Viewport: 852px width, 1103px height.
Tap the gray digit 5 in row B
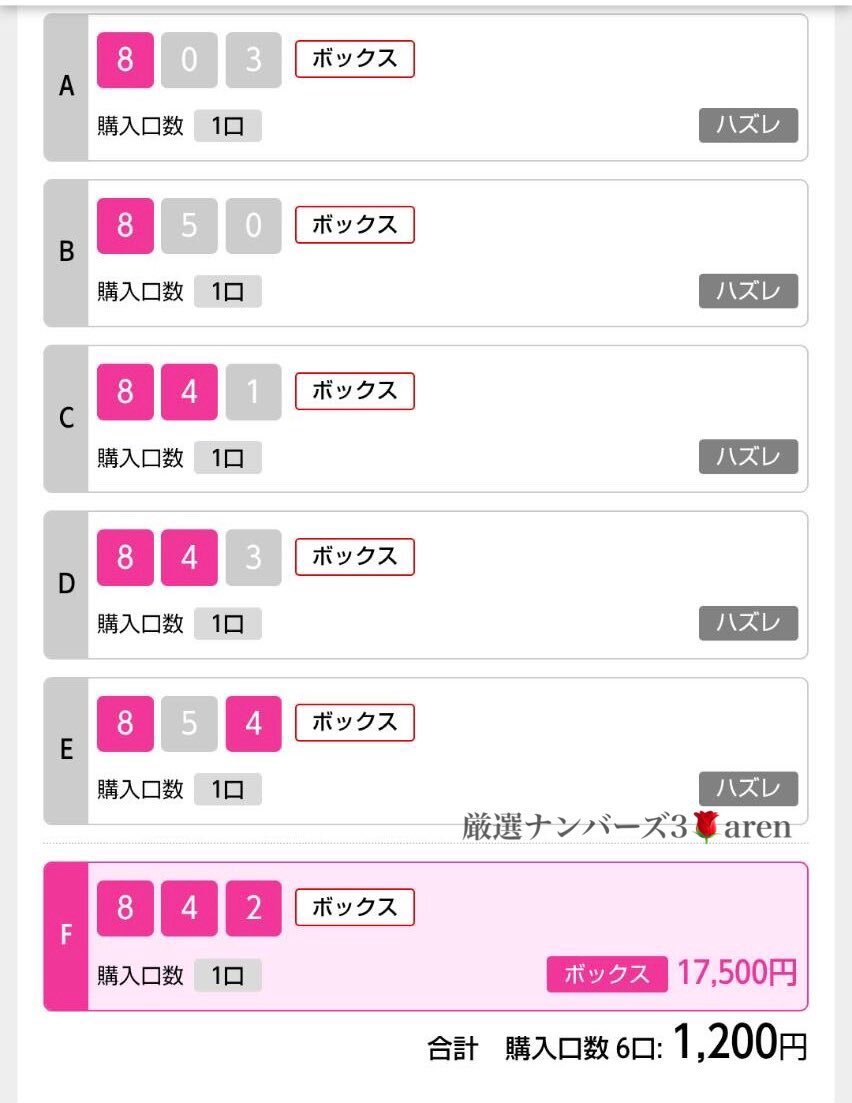[x=189, y=226]
